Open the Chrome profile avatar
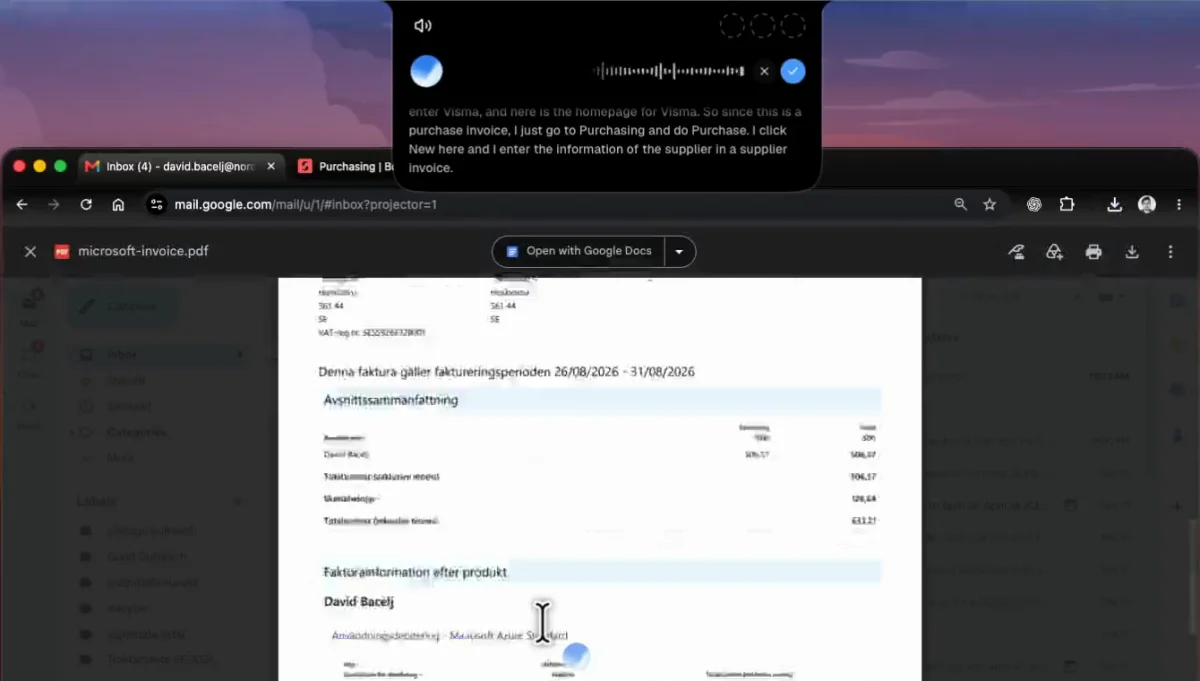 tap(1147, 204)
